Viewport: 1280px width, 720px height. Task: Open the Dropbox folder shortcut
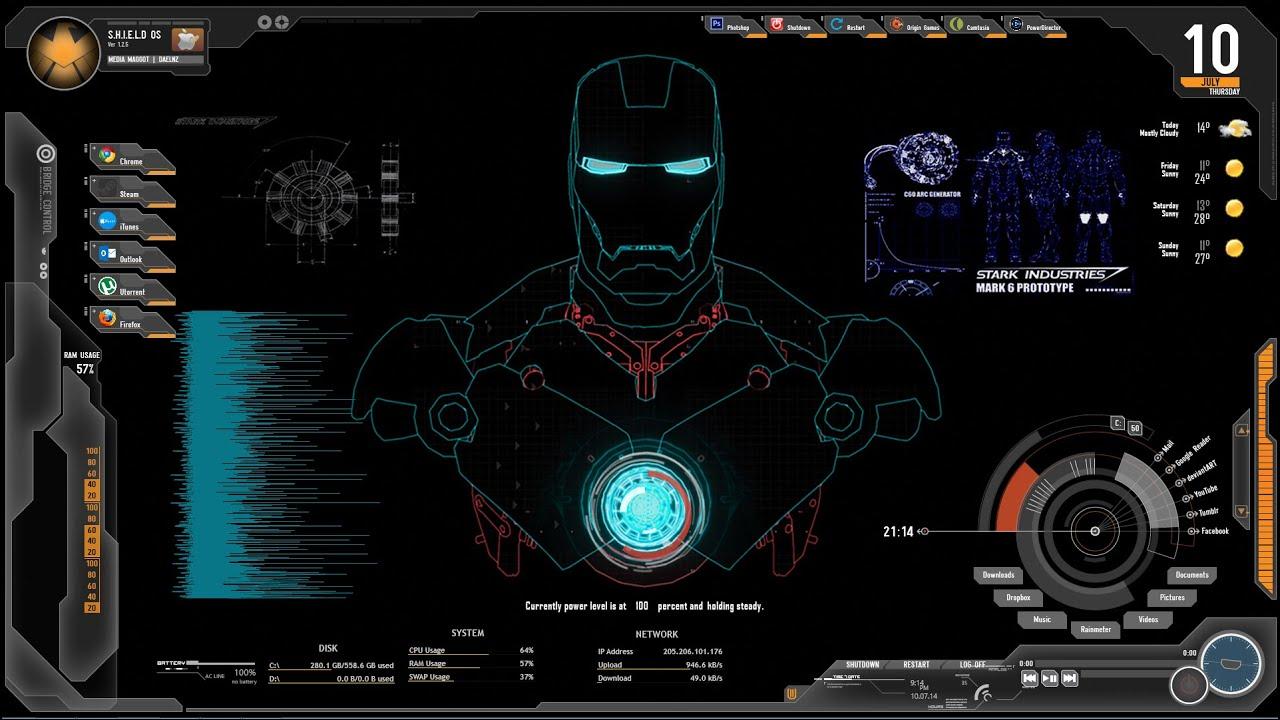tap(1018, 597)
